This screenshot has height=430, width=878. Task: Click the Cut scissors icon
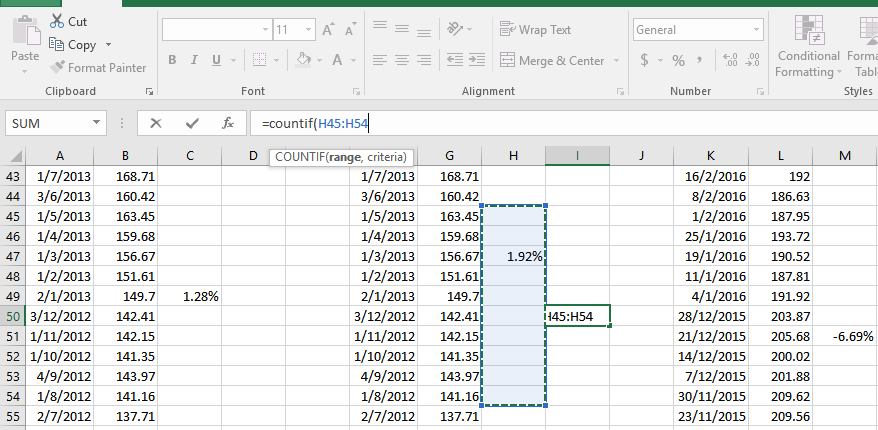coord(56,21)
